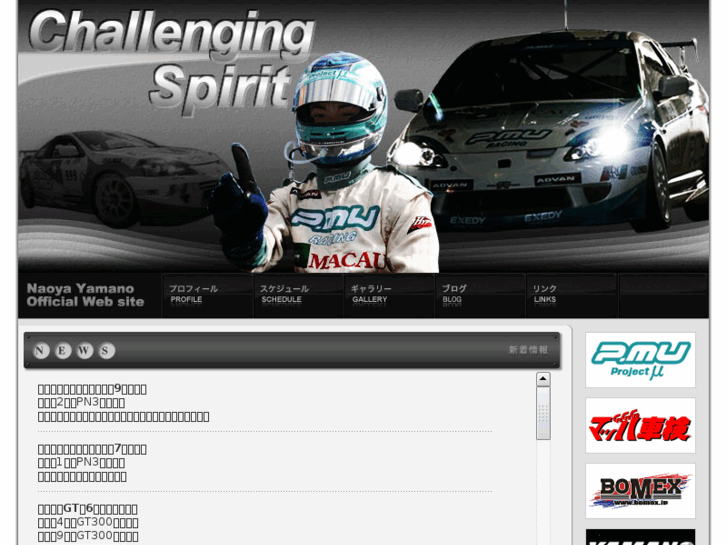
Task: Click the S circle in NEWS header
Action: pos(106,351)
